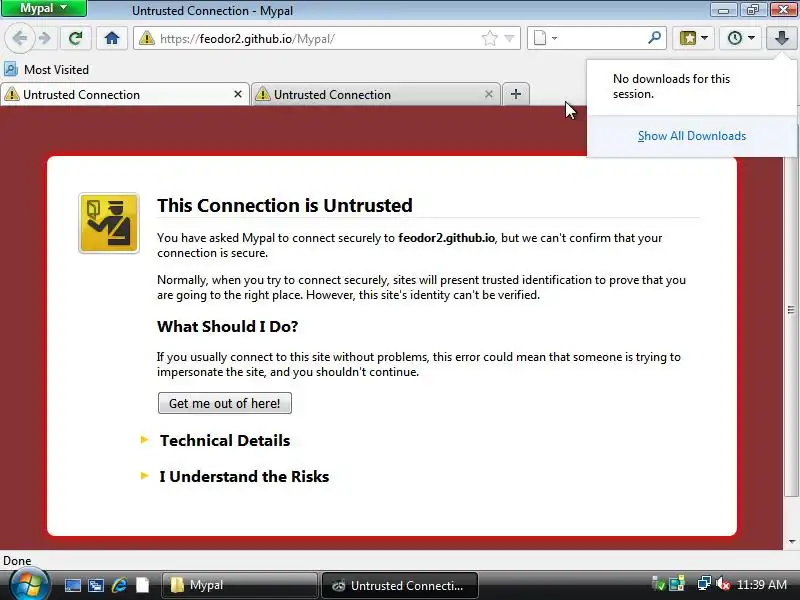Click the yellow warning icon in the address bar
This screenshot has width=800, height=600.
tap(146, 38)
